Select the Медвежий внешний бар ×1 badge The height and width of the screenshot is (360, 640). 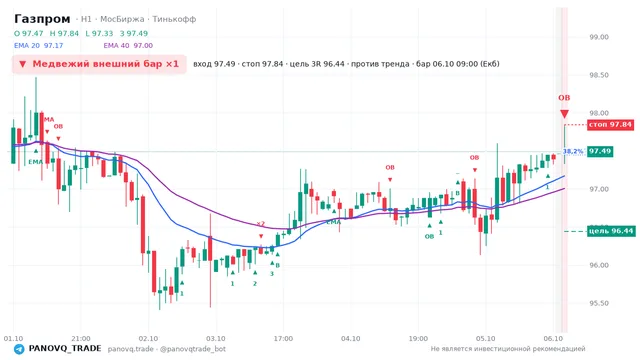pos(99,64)
